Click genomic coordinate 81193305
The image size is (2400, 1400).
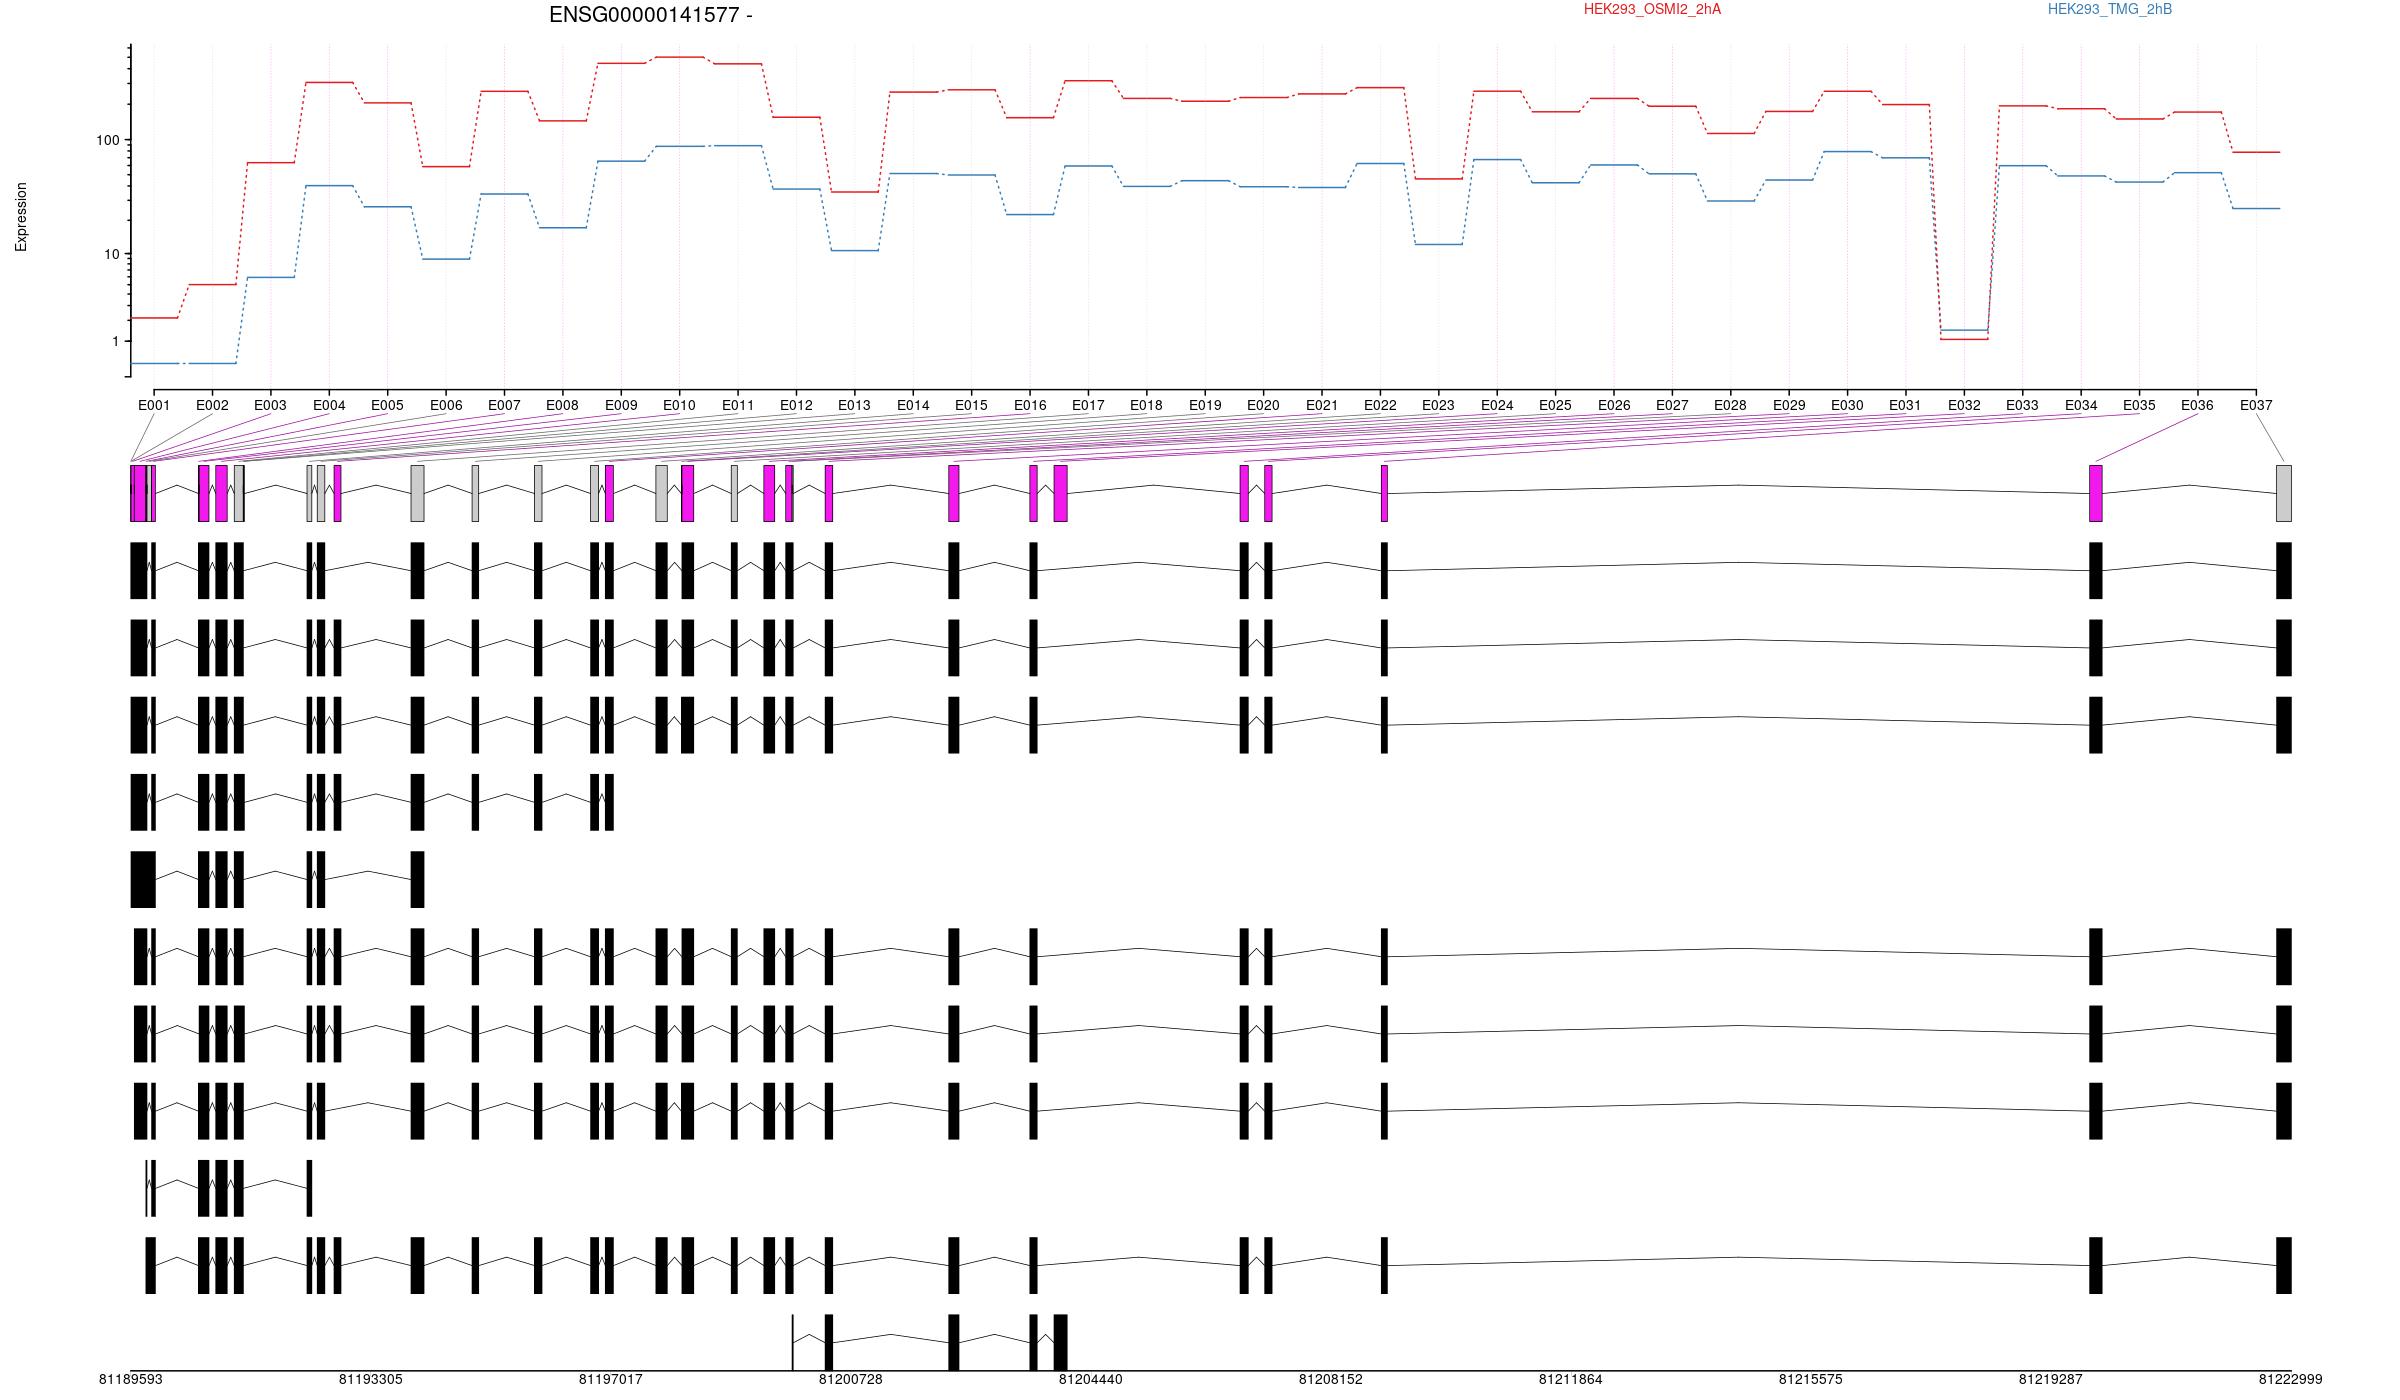click(371, 1379)
